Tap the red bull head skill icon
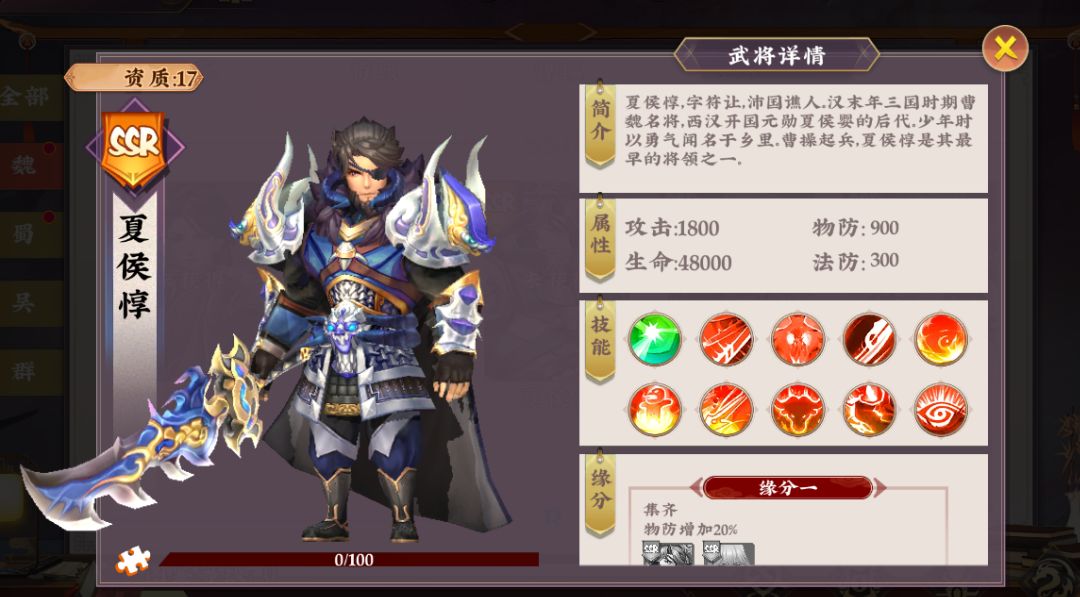This screenshot has height=597, width=1080. pos(798,410)
